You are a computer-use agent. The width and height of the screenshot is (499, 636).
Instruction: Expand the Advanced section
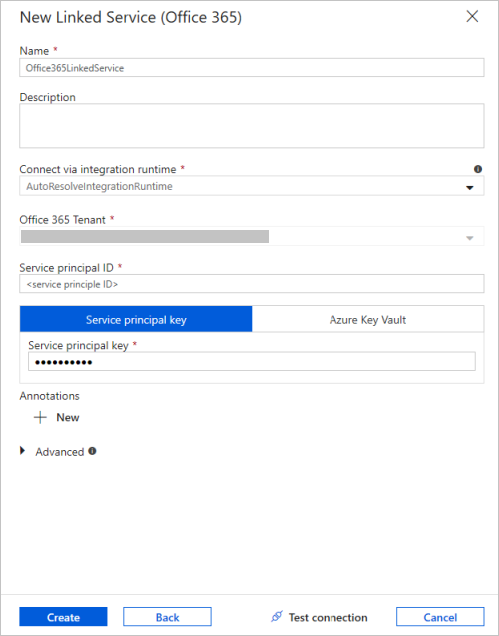23,451
